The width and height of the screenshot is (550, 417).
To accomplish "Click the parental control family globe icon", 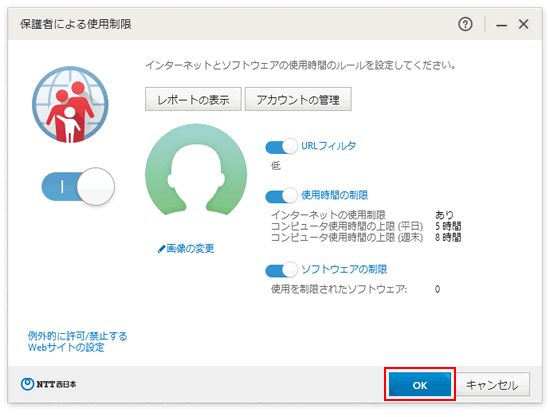I will coord(70,105).
